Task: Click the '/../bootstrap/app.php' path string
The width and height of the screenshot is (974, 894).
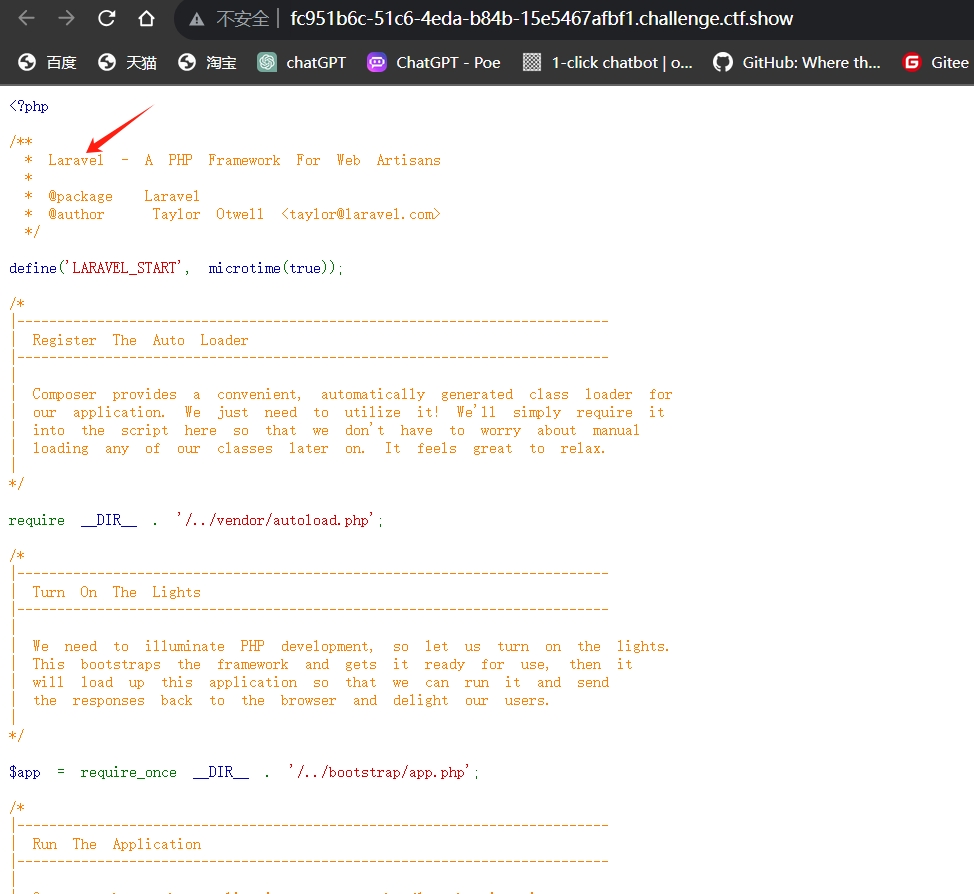Action: 381,772
